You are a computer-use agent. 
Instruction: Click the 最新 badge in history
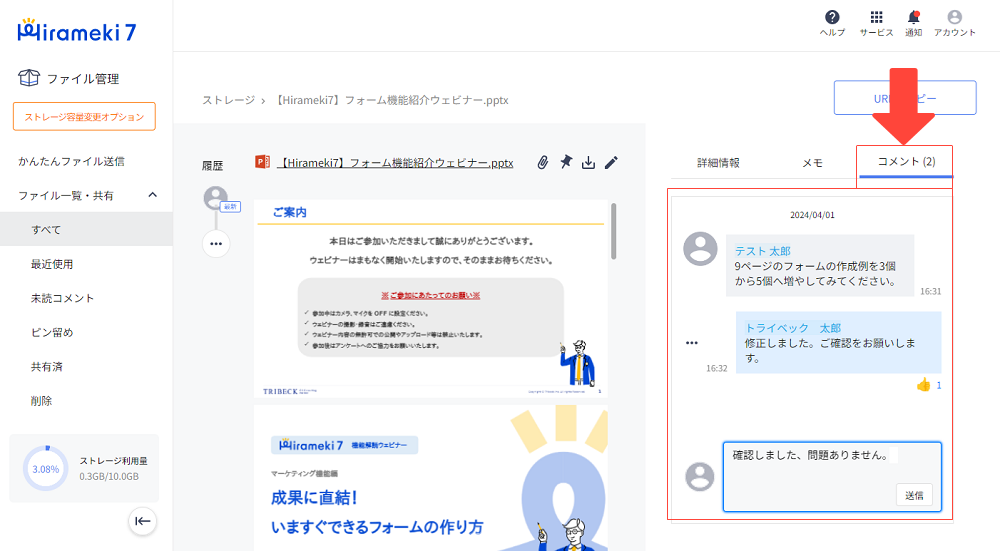(230, 207)
